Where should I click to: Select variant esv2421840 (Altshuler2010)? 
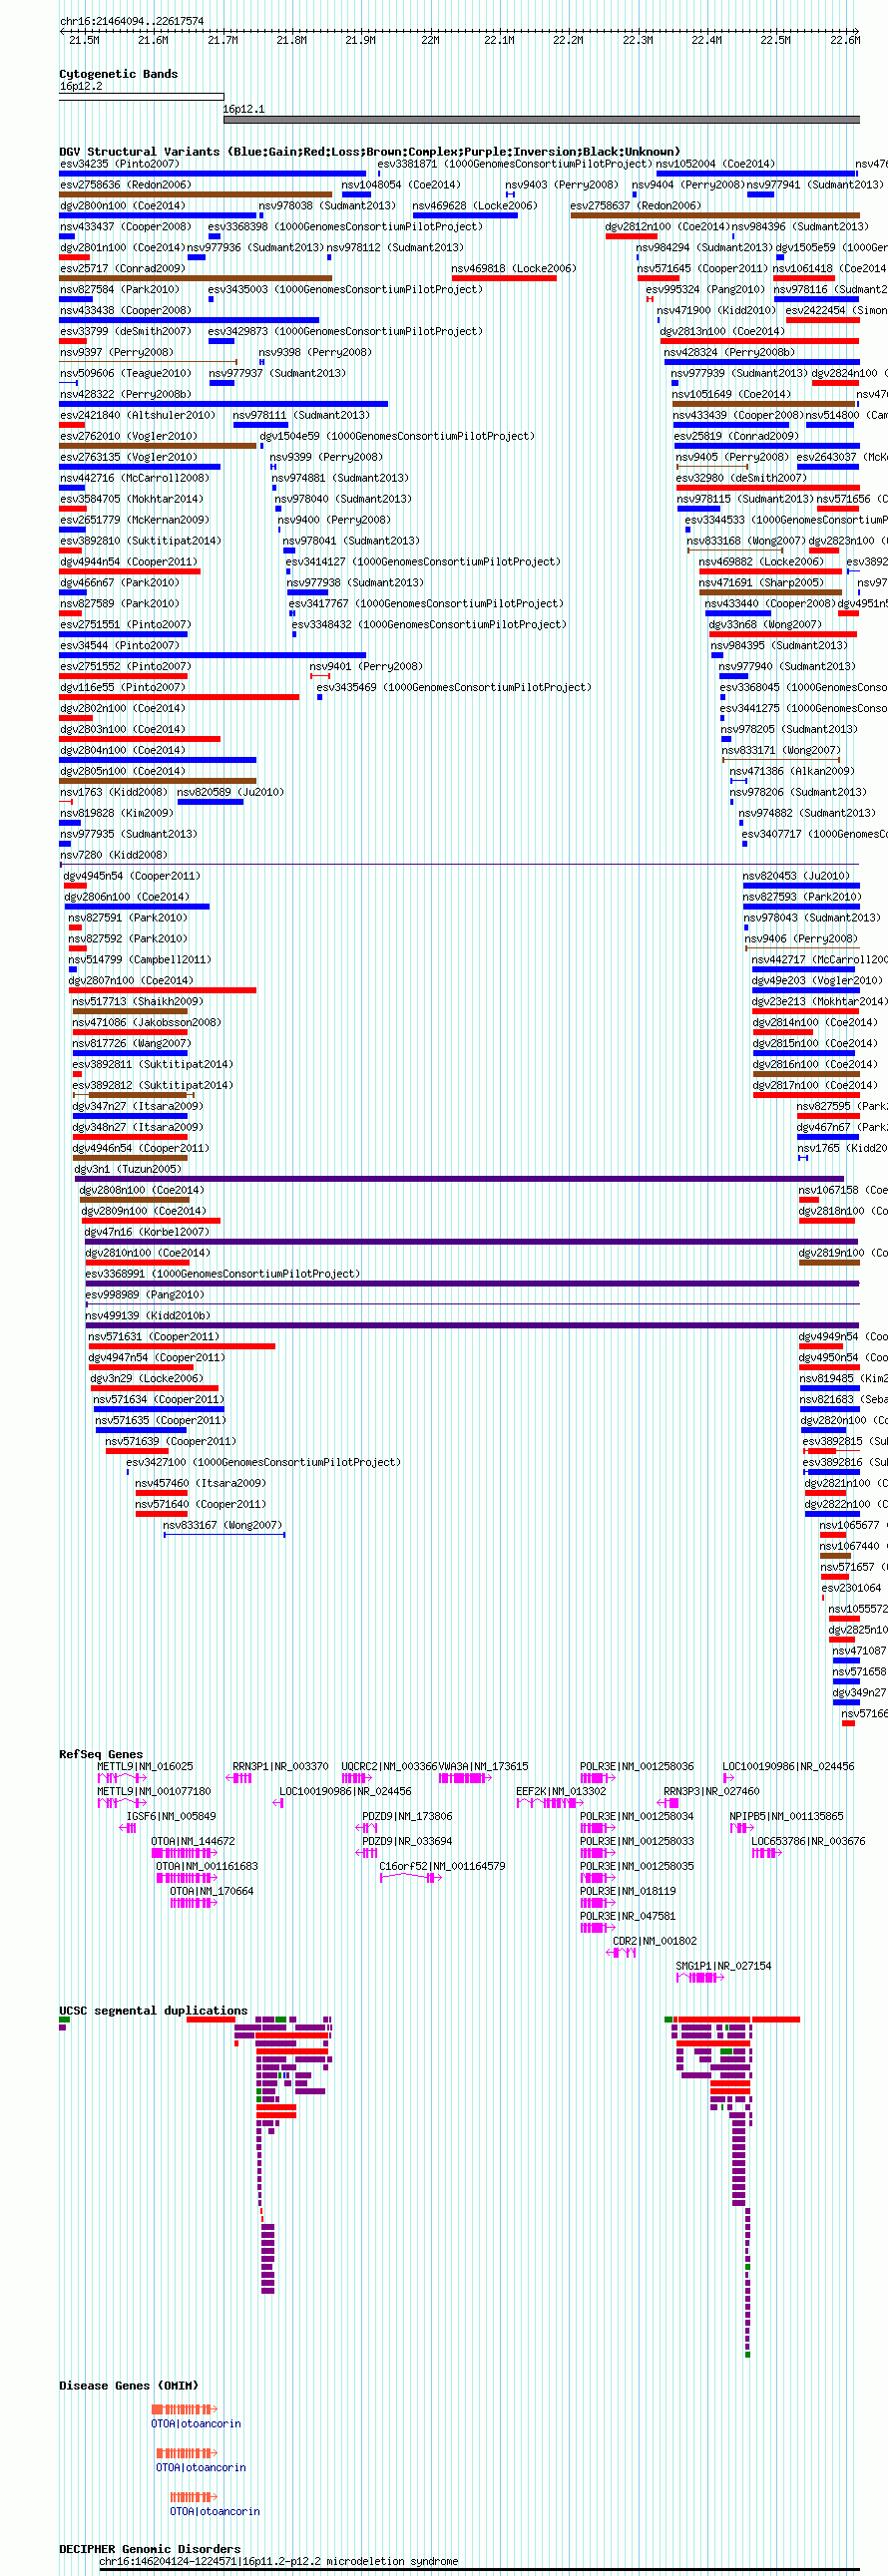click(x=137, y=416)
